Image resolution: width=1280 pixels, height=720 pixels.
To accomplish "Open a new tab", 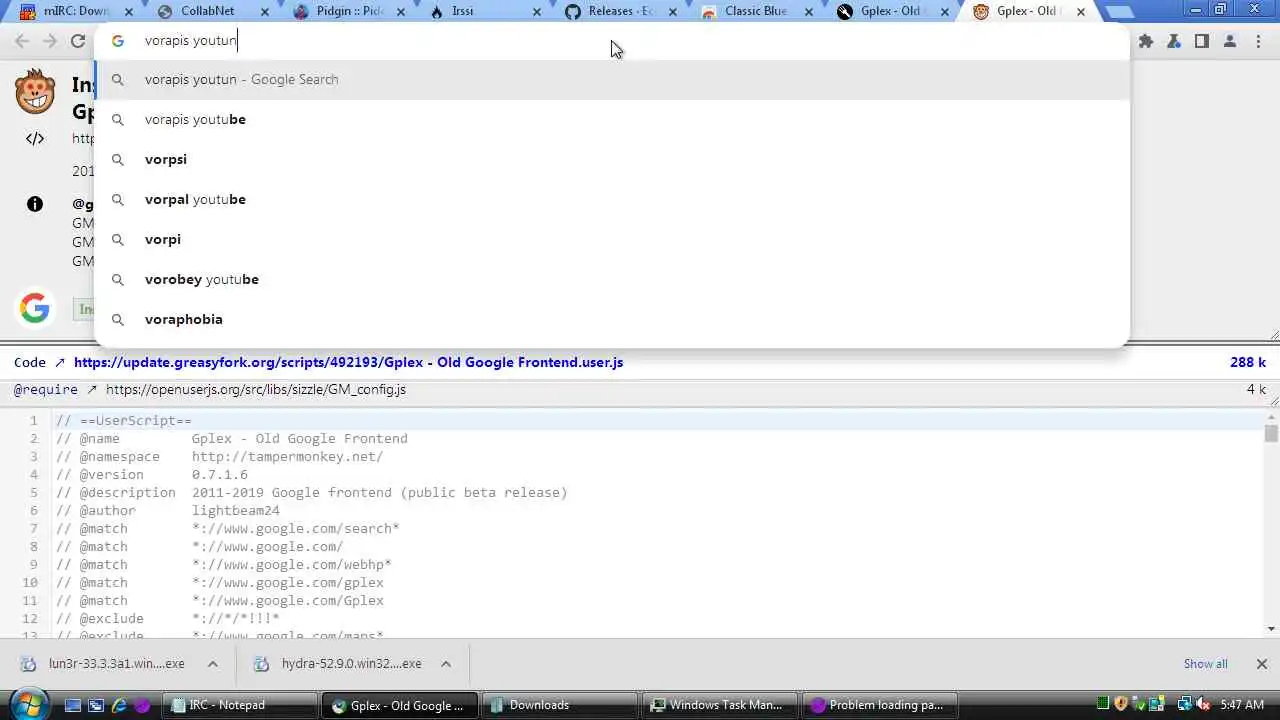I will click(1118, 12).
